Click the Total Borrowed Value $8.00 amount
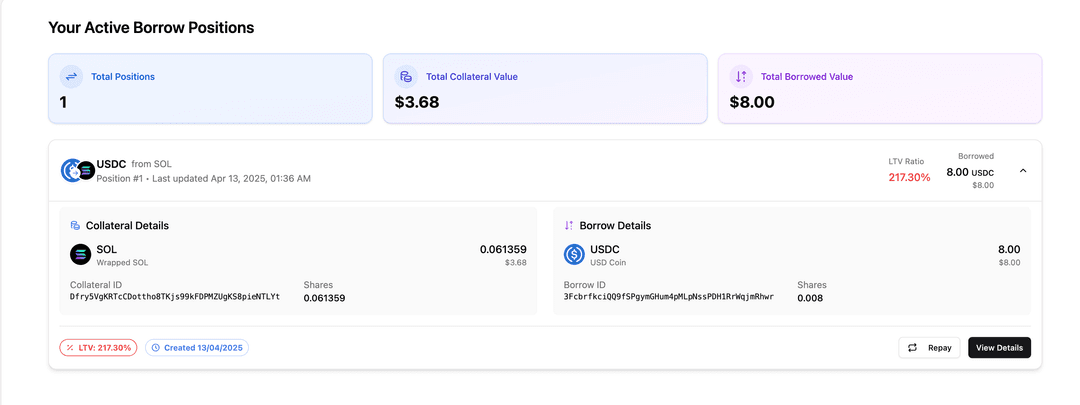The height and width of the screenshot is (405, 1080). click(752, 102)
